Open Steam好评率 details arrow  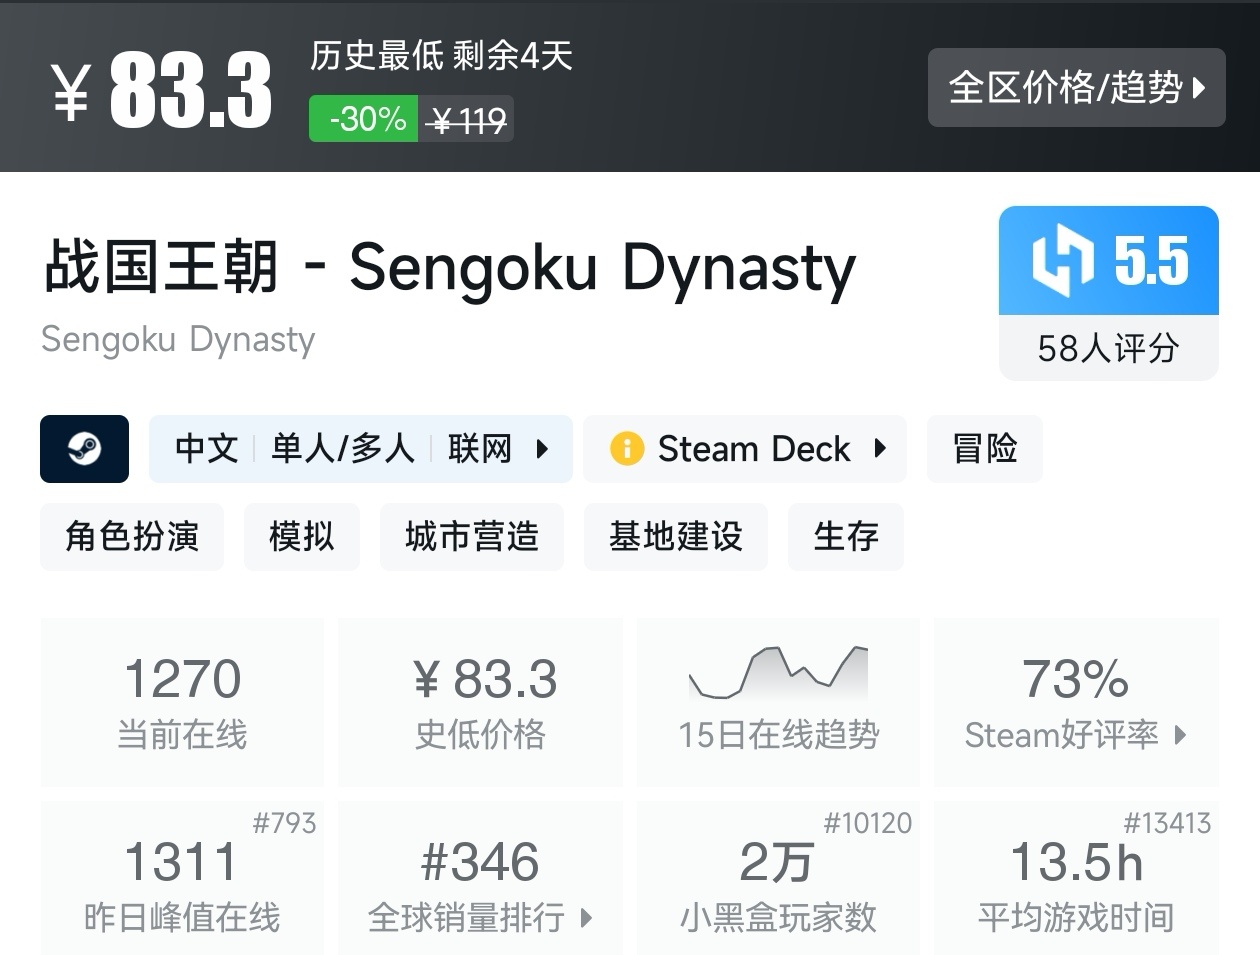click(1181, 735)
